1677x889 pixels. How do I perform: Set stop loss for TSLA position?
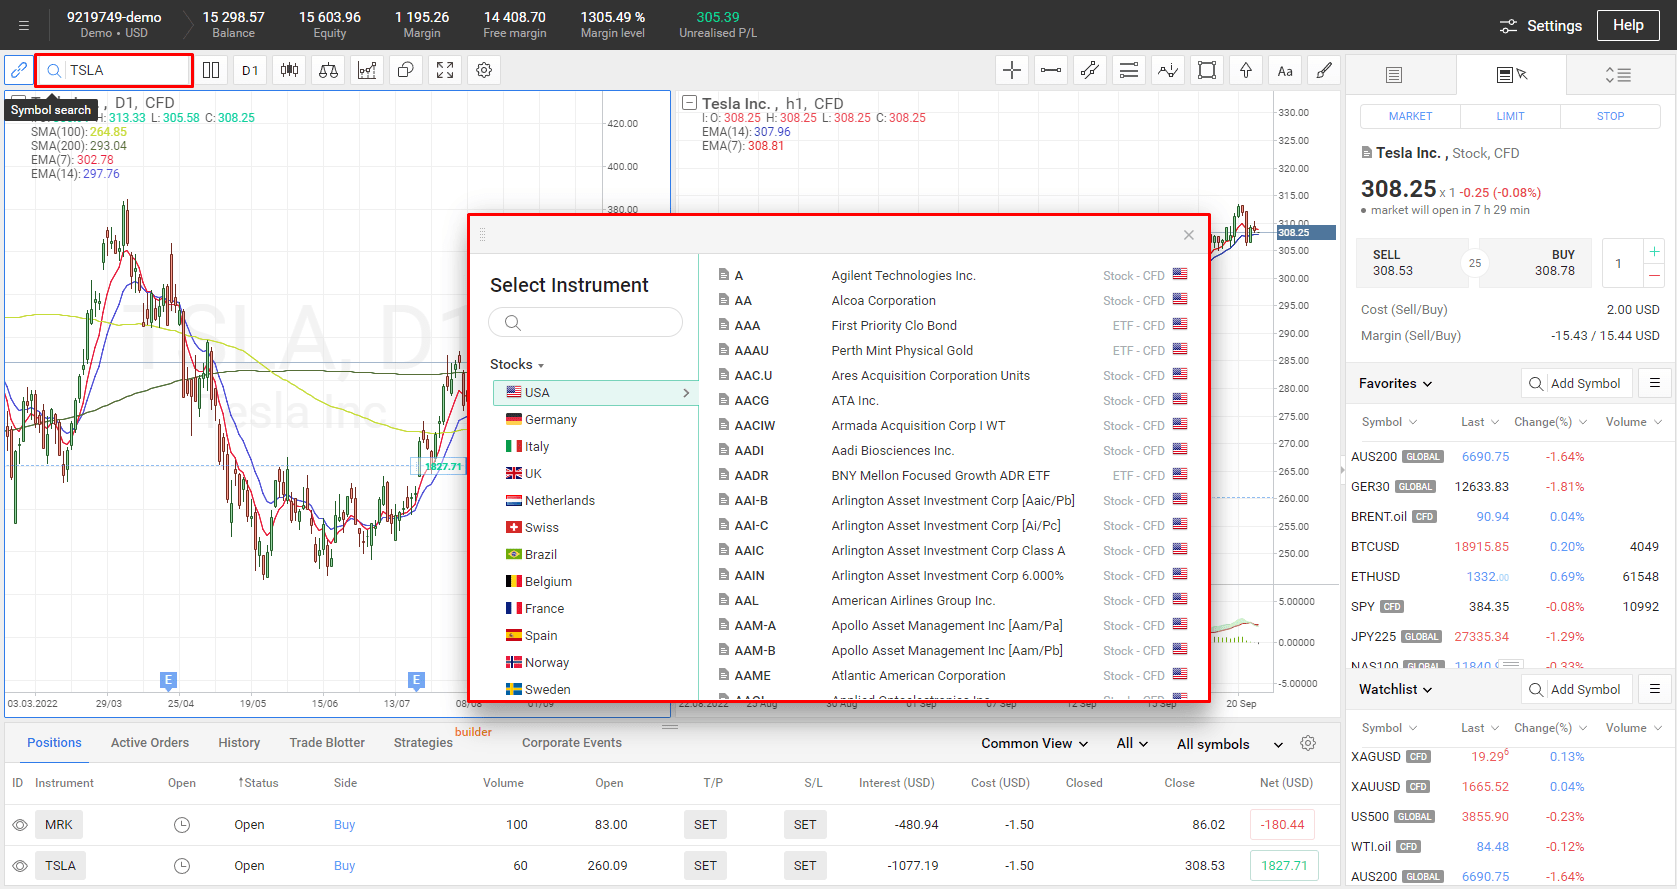click(x=805, y=866)
